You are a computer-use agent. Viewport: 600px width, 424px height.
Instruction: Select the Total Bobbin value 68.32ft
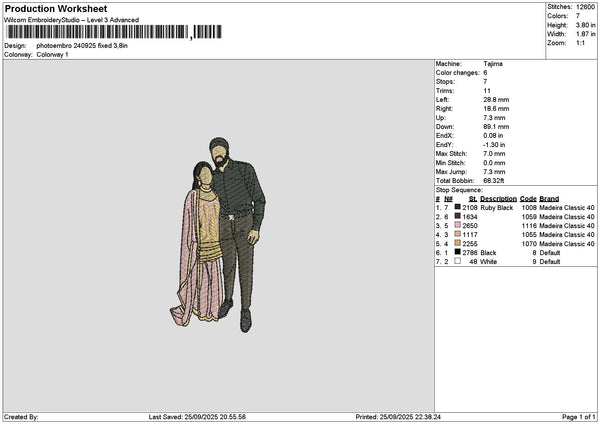494,181
